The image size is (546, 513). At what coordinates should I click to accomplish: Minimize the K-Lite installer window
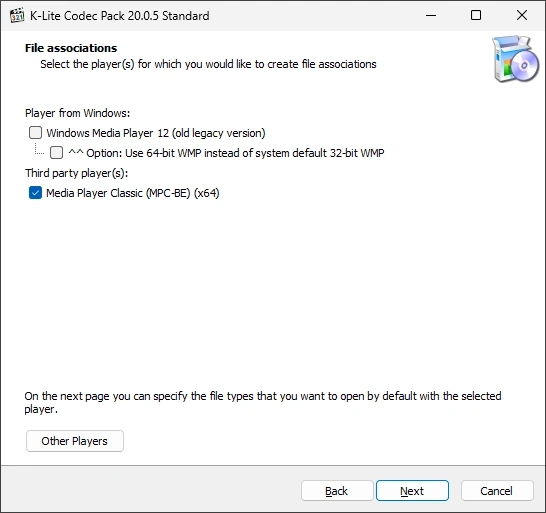click(431, 16)
